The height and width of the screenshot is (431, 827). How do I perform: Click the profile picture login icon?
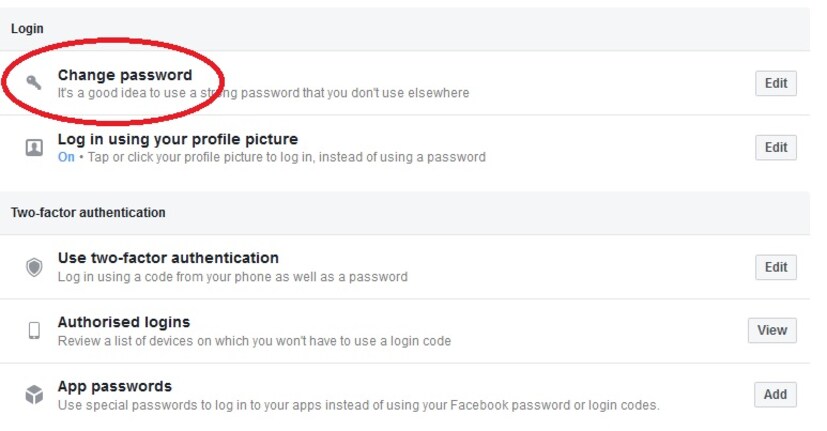[34, 147]
